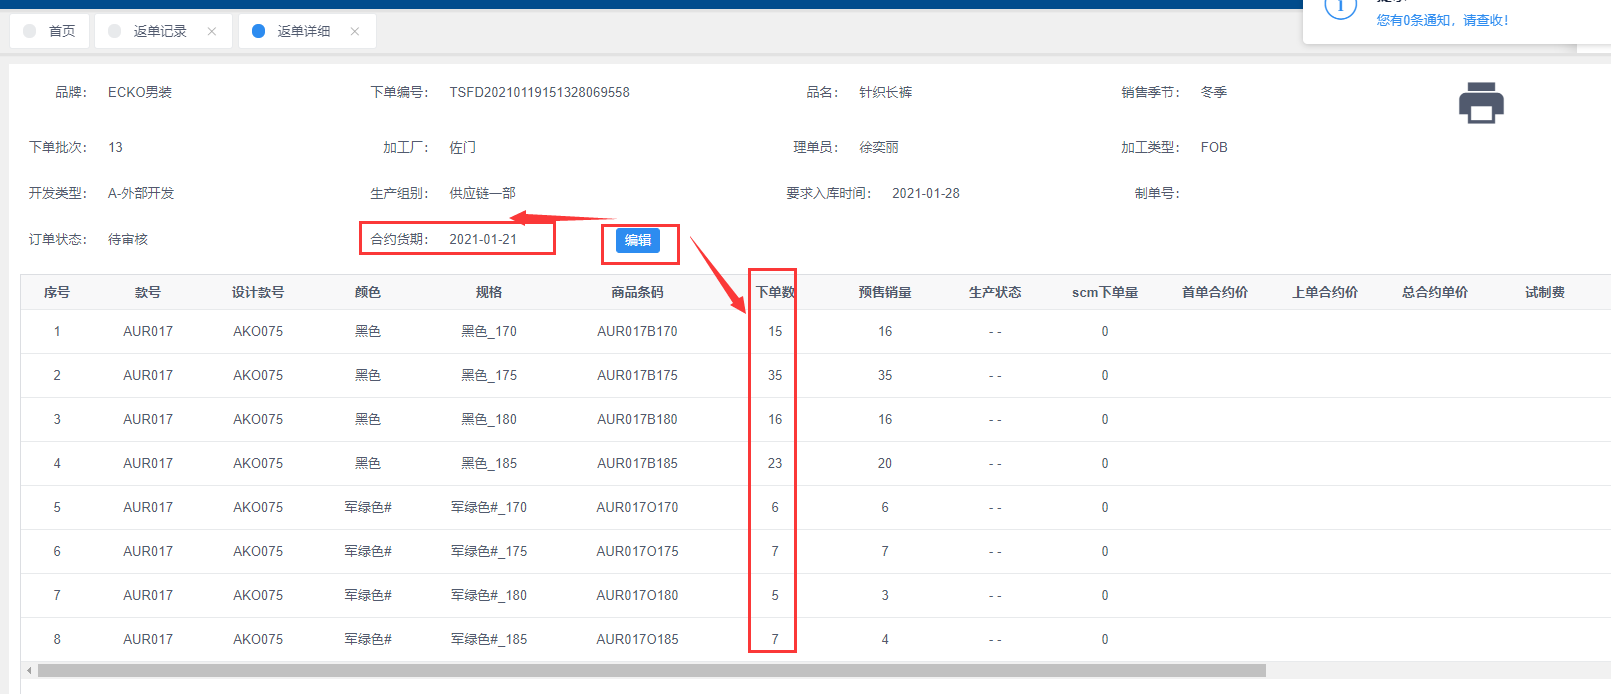Click order number TSFD20210119151328069558
This screenshot has width=1611, height=694.
pos(539,92)
